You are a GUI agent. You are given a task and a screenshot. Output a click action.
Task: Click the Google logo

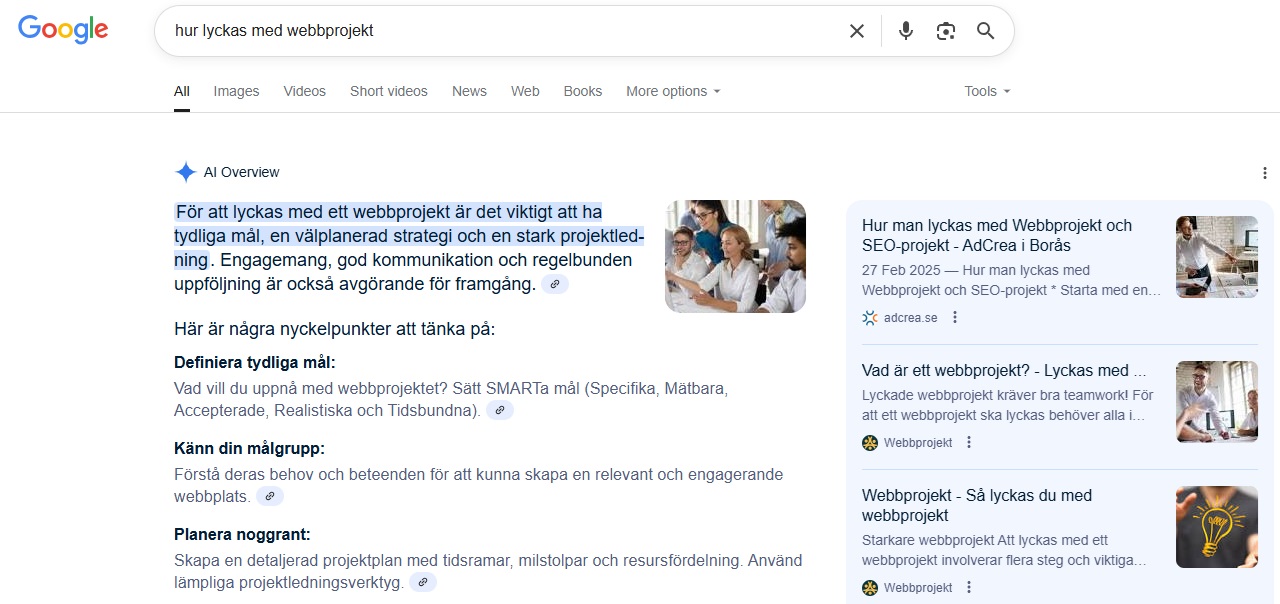tap(63, 30)
